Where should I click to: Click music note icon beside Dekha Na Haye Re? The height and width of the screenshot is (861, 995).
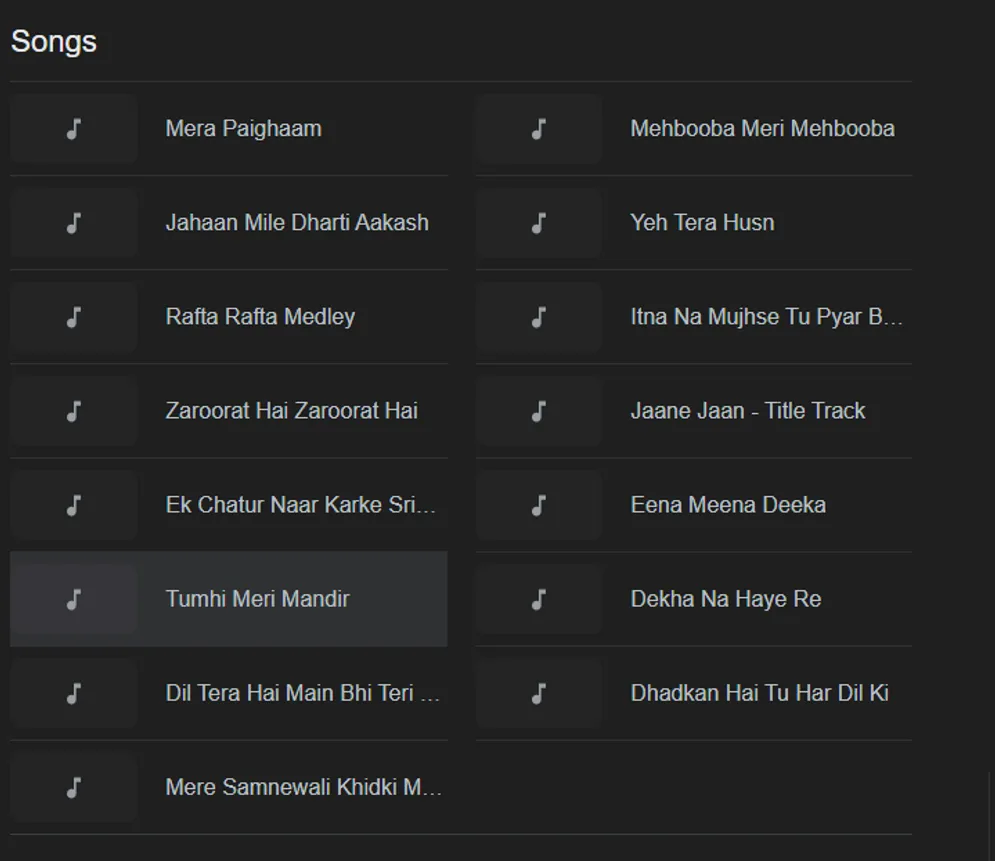coord(538,599)
